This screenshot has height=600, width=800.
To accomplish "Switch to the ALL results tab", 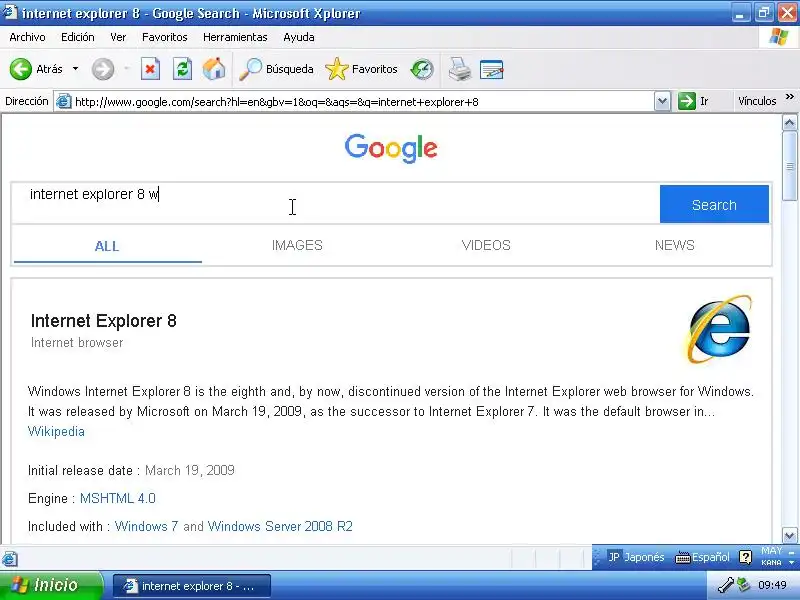I will tap(107, 246).
